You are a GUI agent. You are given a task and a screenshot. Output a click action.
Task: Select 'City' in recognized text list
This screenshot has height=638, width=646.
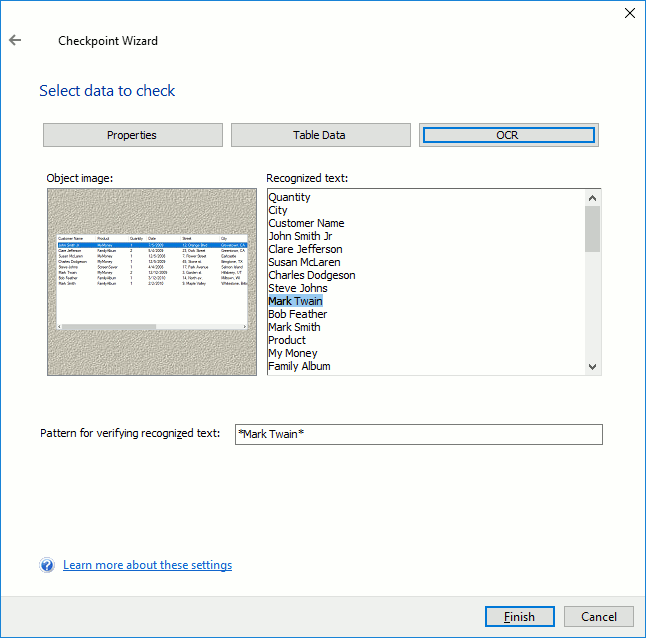coord(278,210)
